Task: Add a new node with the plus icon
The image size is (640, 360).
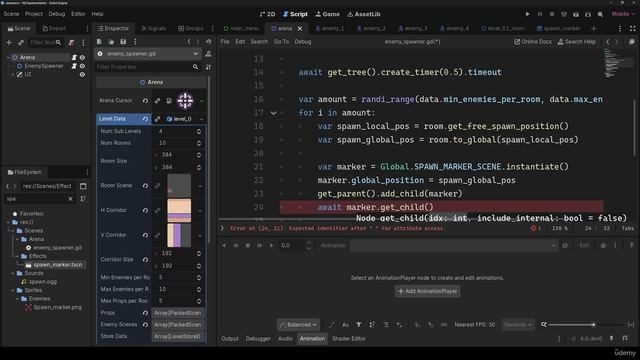Action: point(9,42)
